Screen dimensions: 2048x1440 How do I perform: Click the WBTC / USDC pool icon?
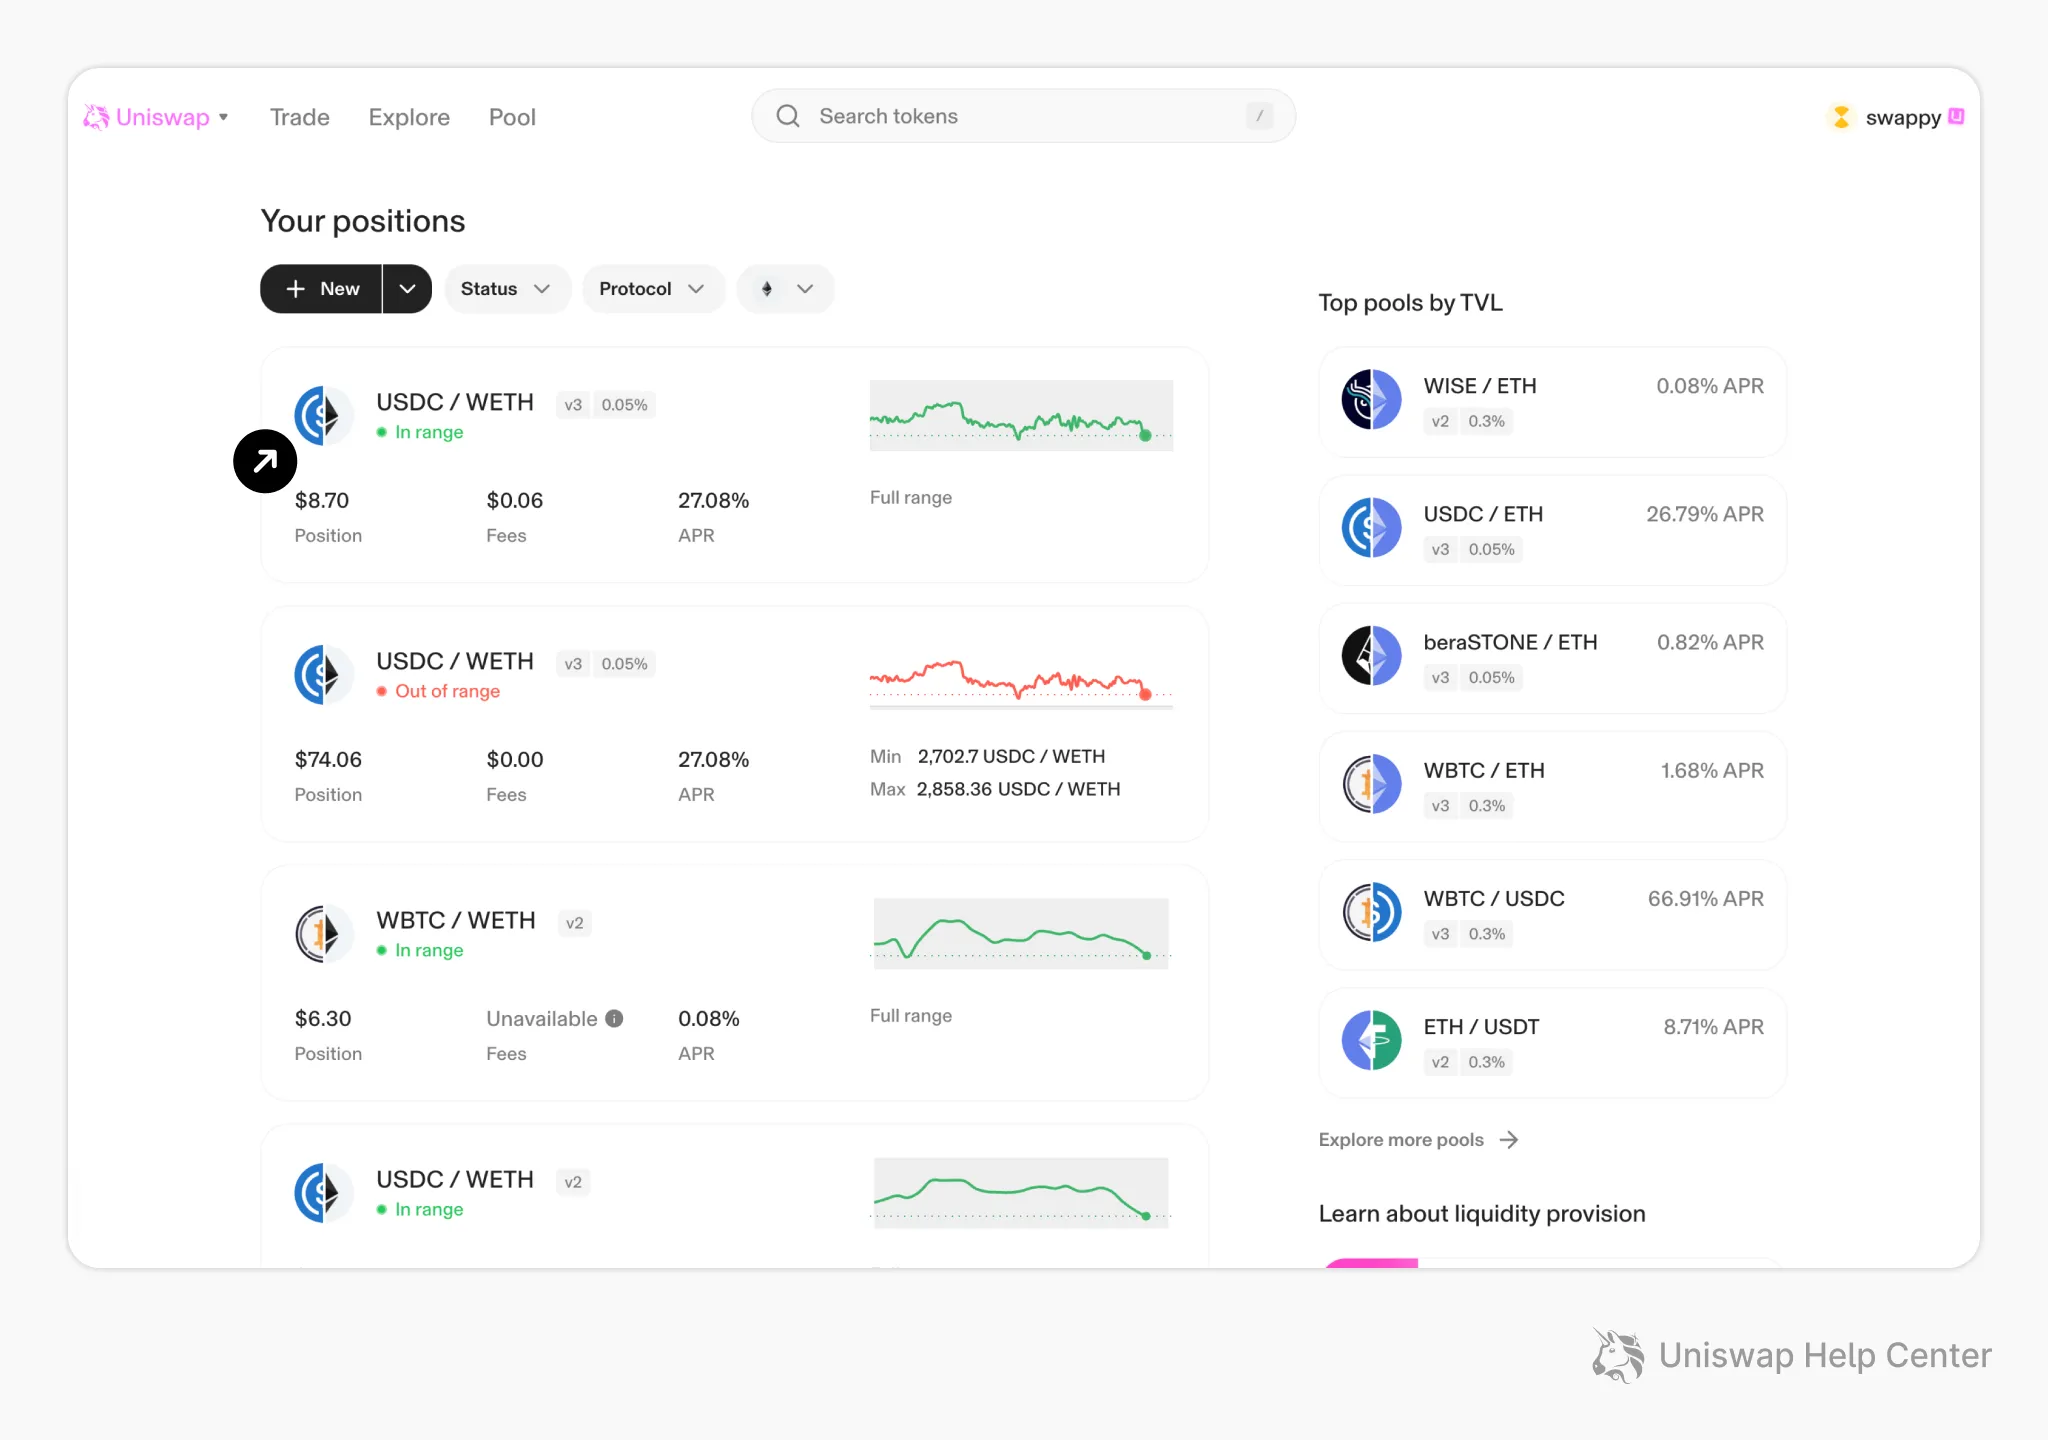click(x=1371, y=911)
